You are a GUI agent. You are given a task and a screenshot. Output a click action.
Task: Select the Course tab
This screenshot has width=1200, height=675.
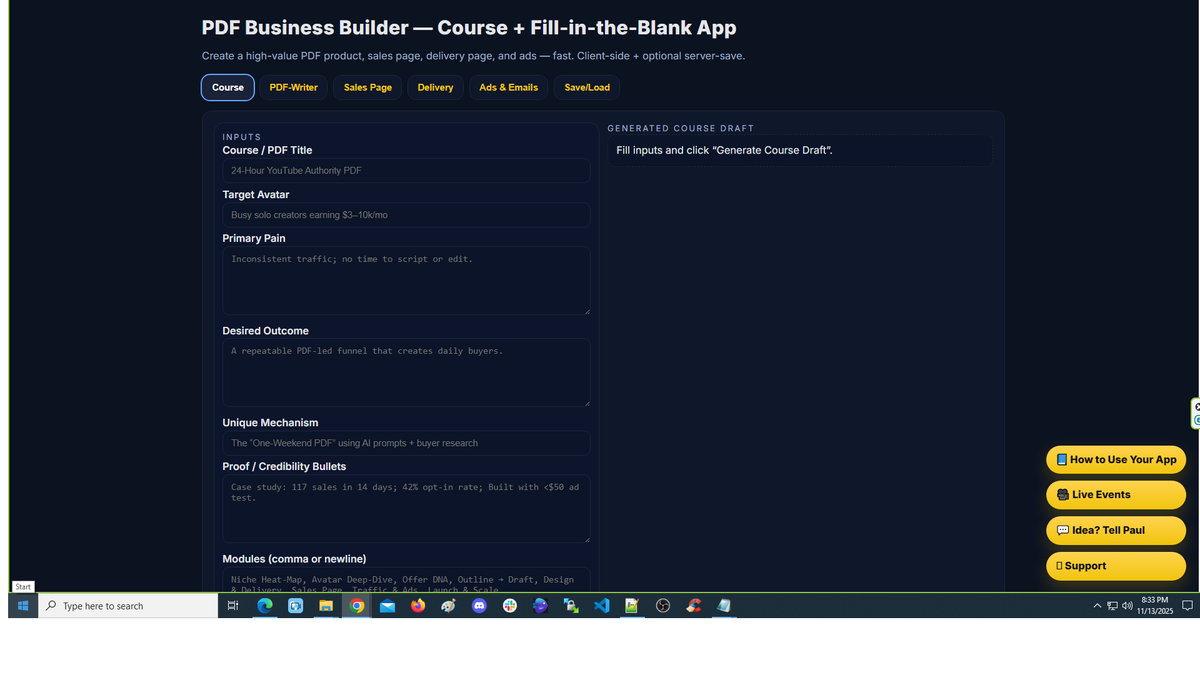click(x=228, y=87)
